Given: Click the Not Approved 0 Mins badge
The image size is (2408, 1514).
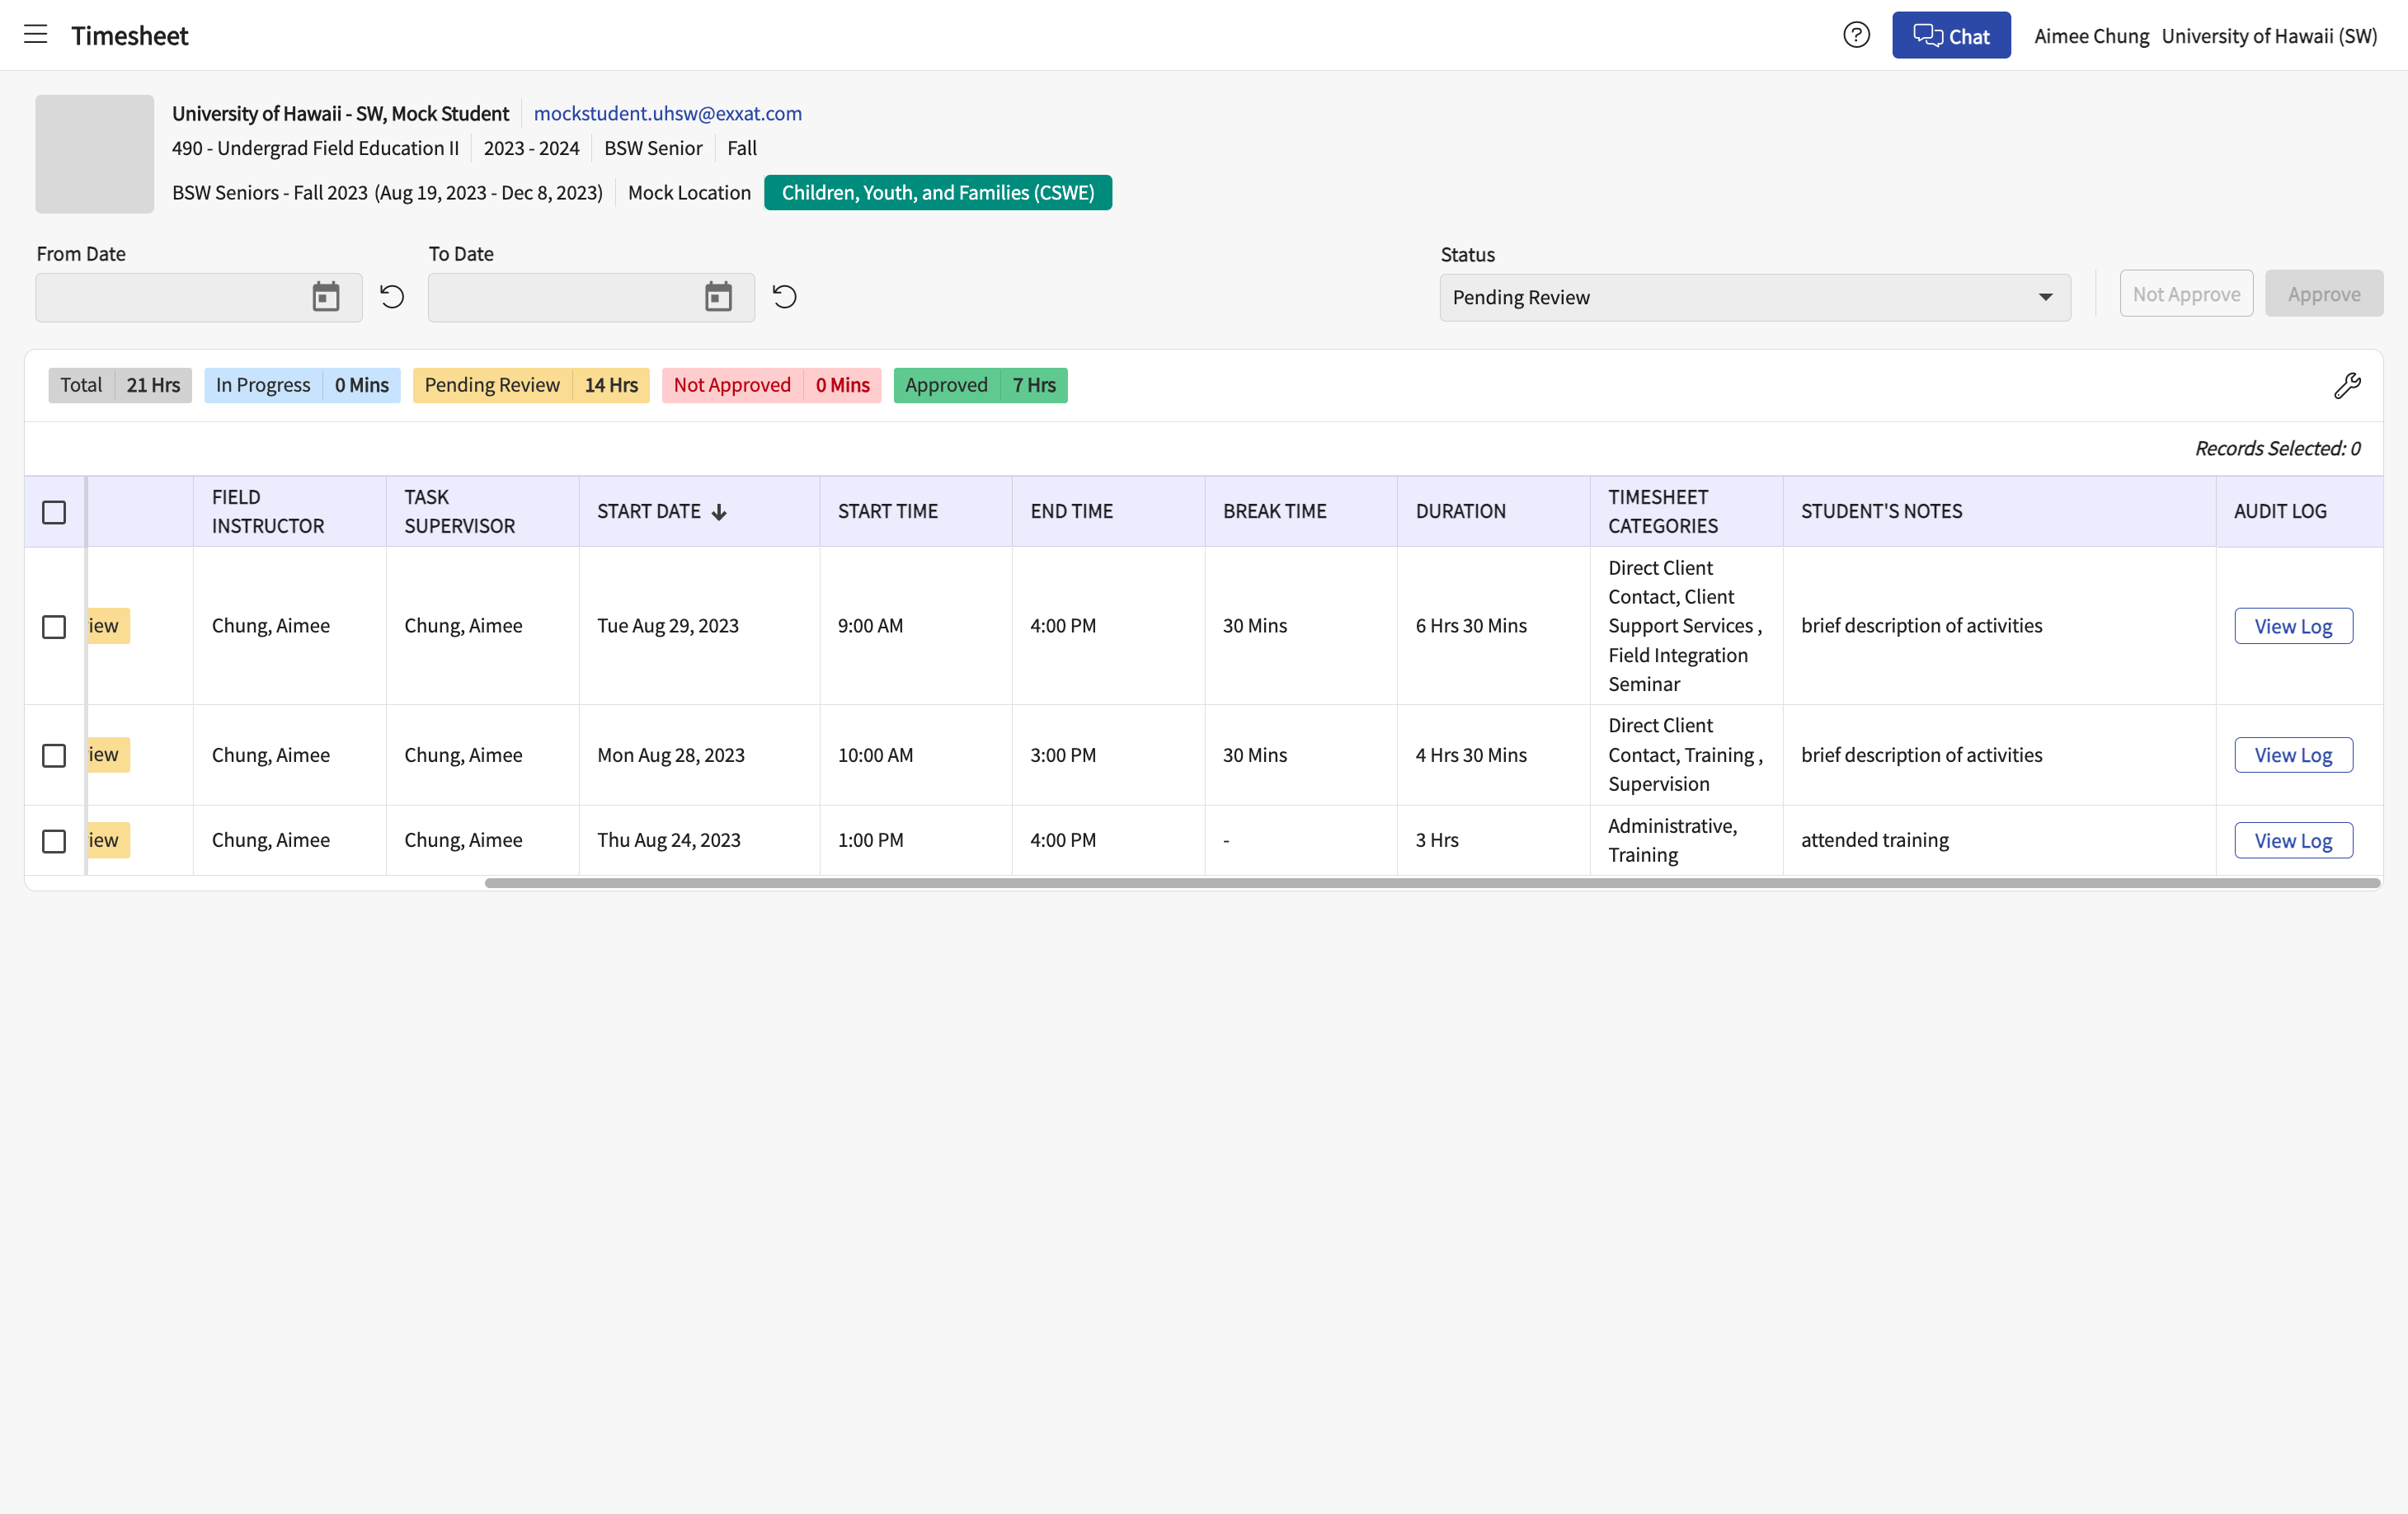Looking at the screenshot, I should pos(771,385).
